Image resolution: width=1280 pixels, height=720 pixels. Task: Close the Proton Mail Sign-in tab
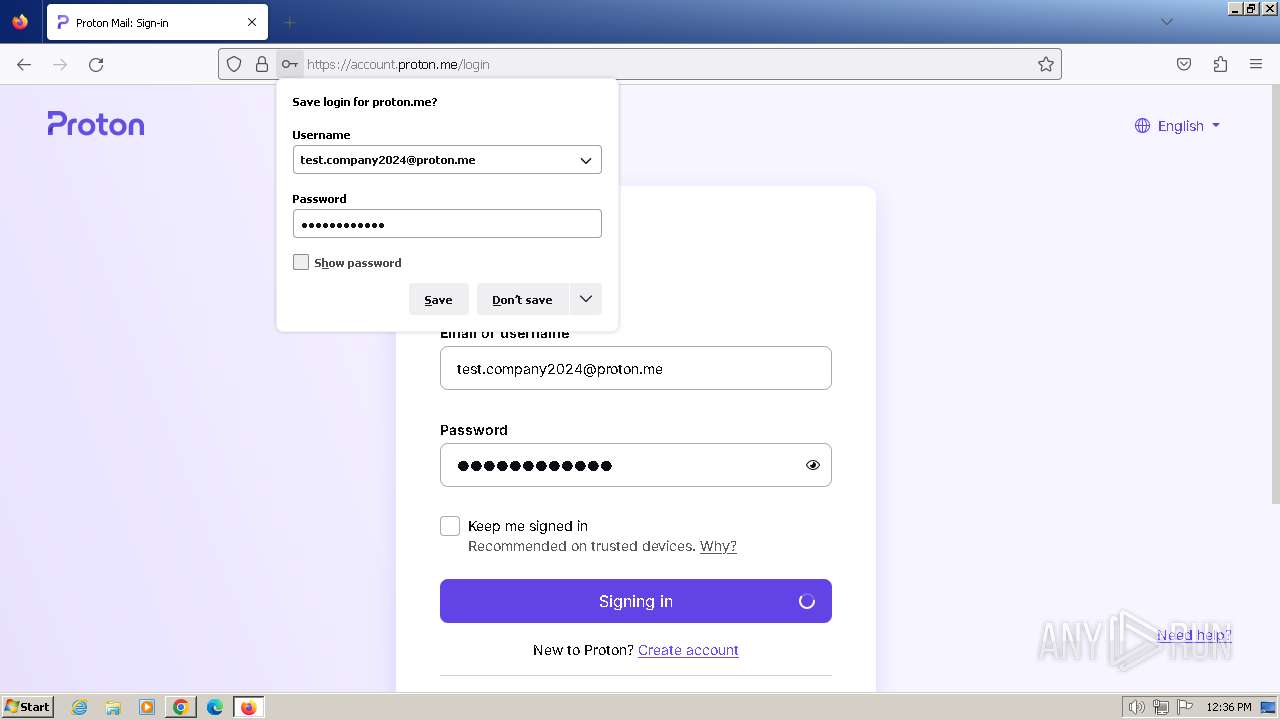252,22
